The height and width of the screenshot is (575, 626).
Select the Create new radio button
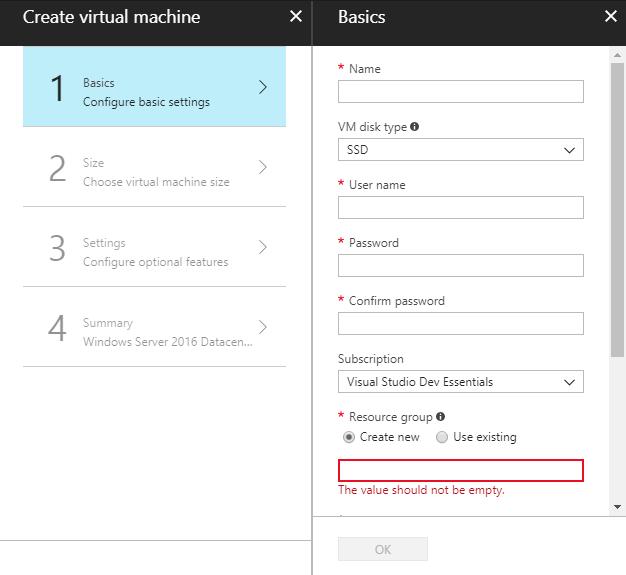click(348, 437)
